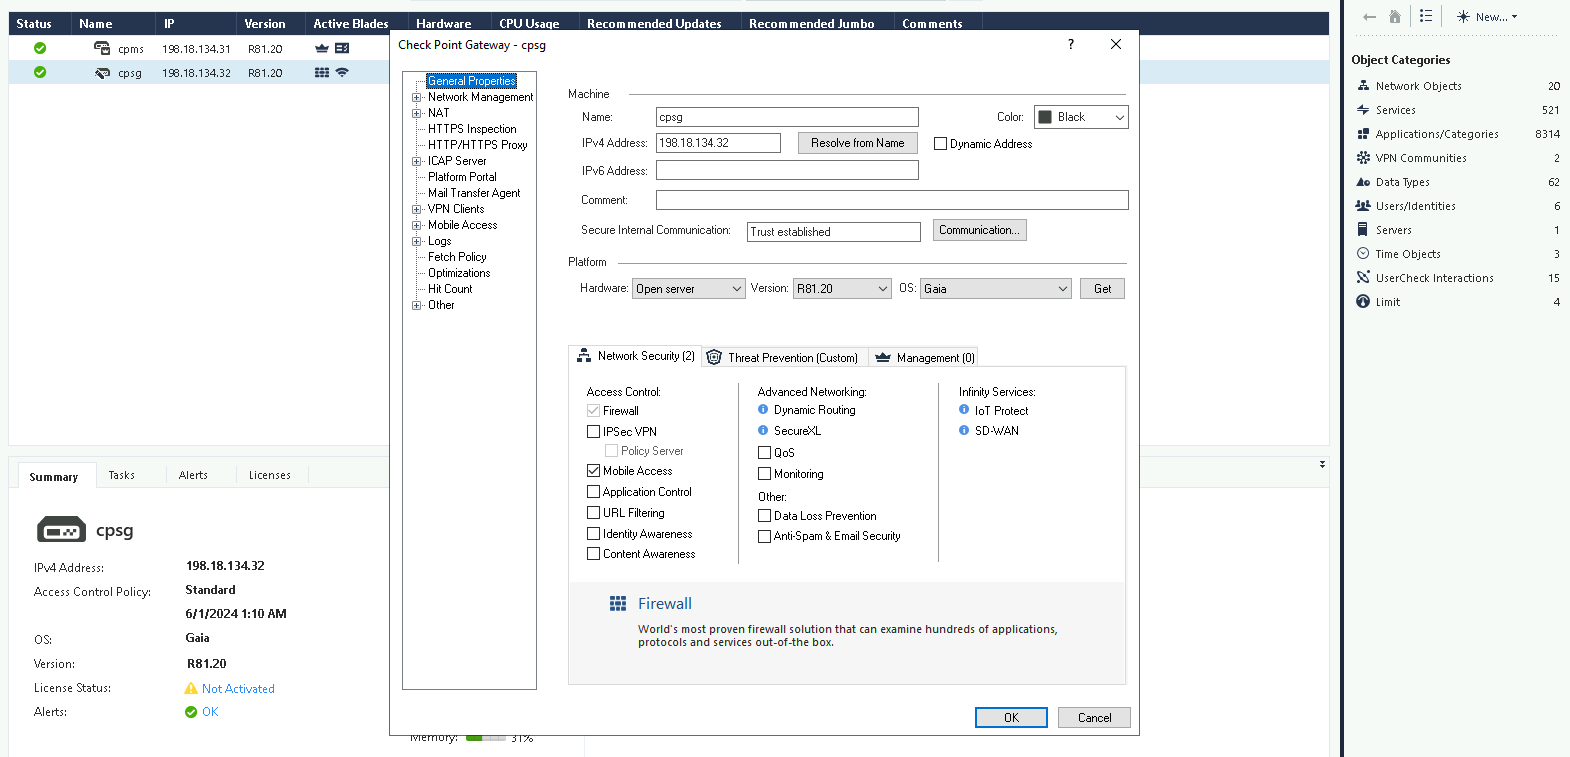The height and width of the screenshot is (757, 1570).
Task: Click the UserCheck Interactions icon
Action: (x=1363, y=278)
